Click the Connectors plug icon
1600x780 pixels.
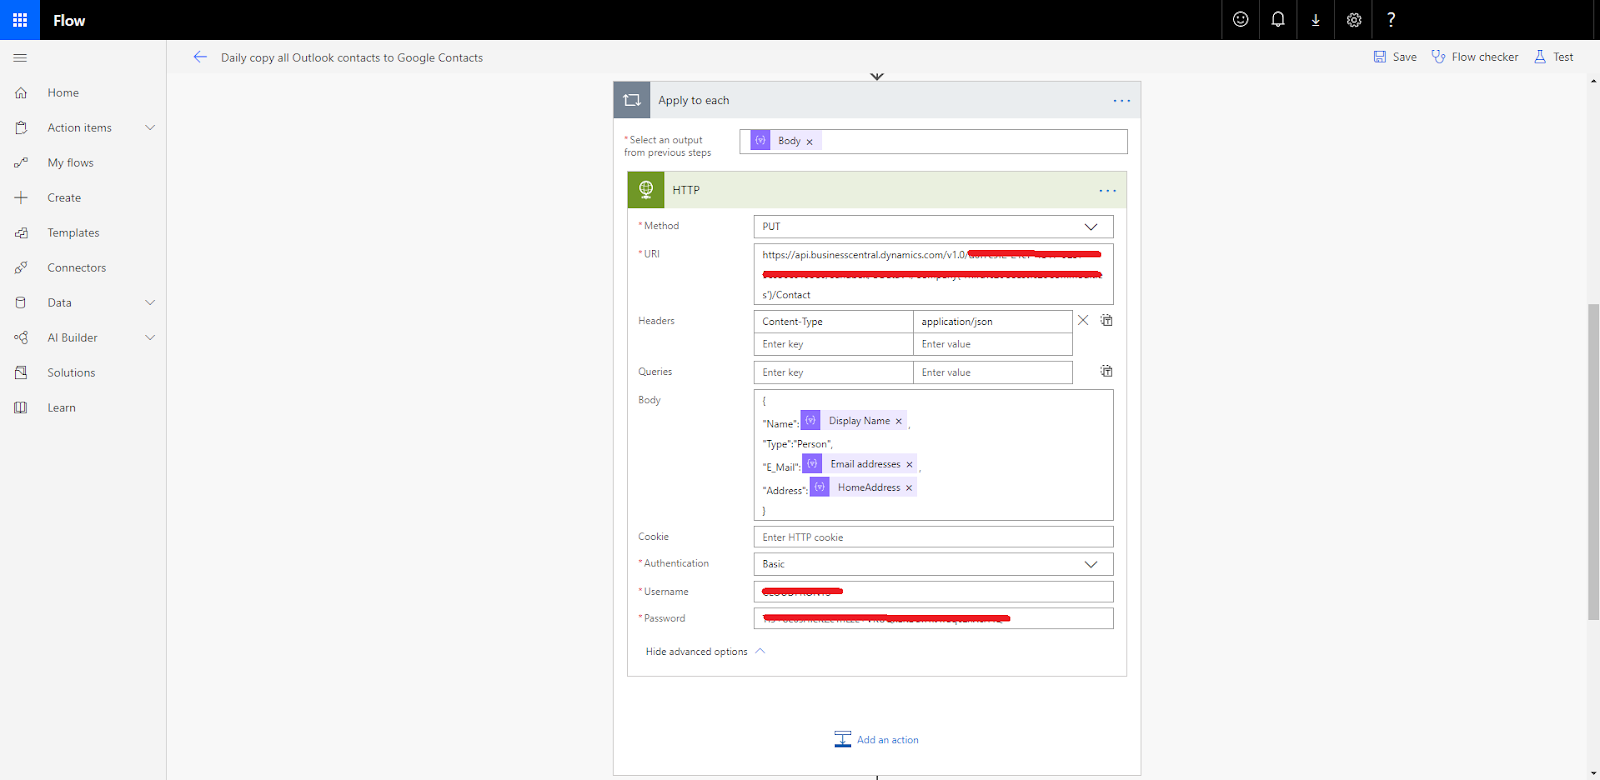click(x=21, y=268)
